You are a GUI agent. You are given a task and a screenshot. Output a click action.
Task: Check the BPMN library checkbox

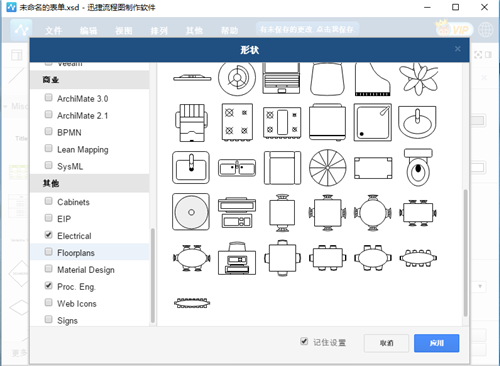[x=49, y=131]
